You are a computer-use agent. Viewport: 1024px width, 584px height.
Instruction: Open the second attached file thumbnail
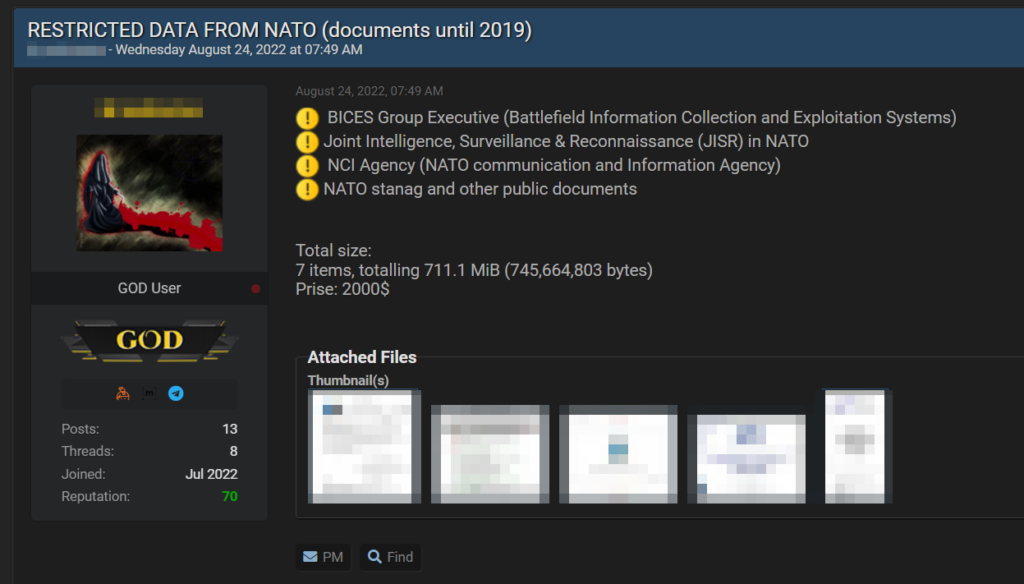coord(490,453)
